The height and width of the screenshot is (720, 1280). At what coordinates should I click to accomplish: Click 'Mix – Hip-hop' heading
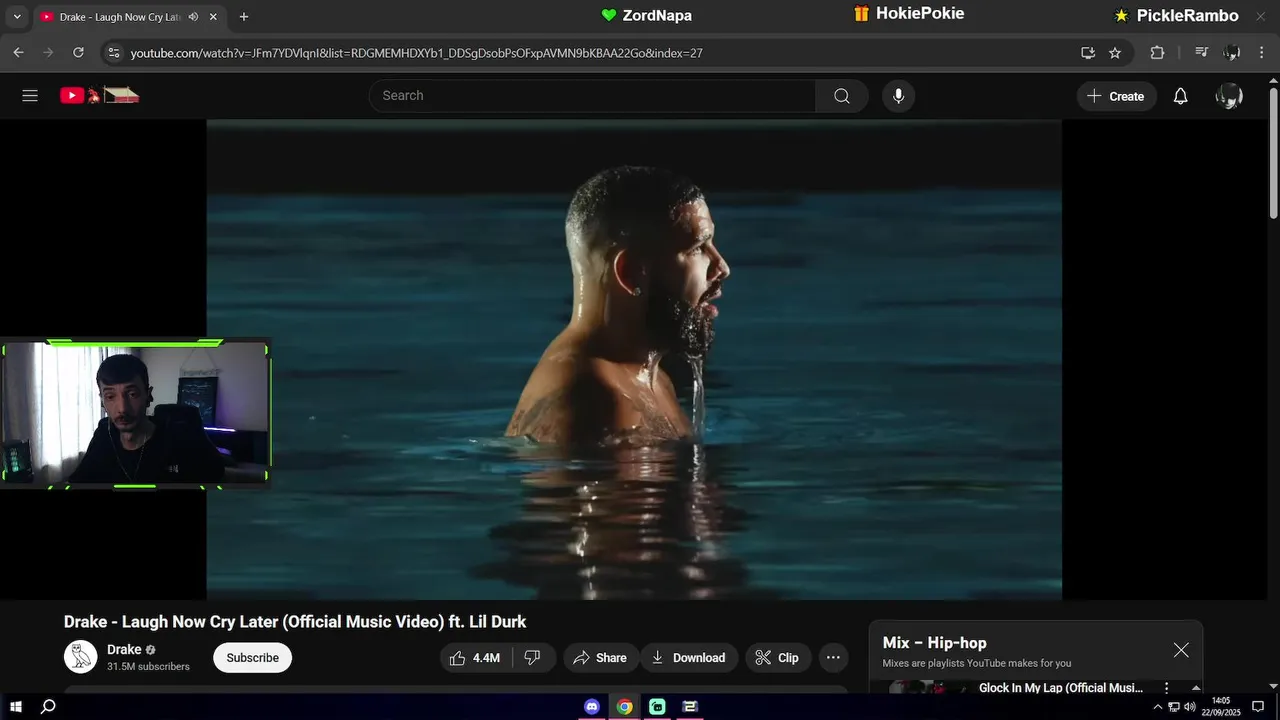click(934, 643)
